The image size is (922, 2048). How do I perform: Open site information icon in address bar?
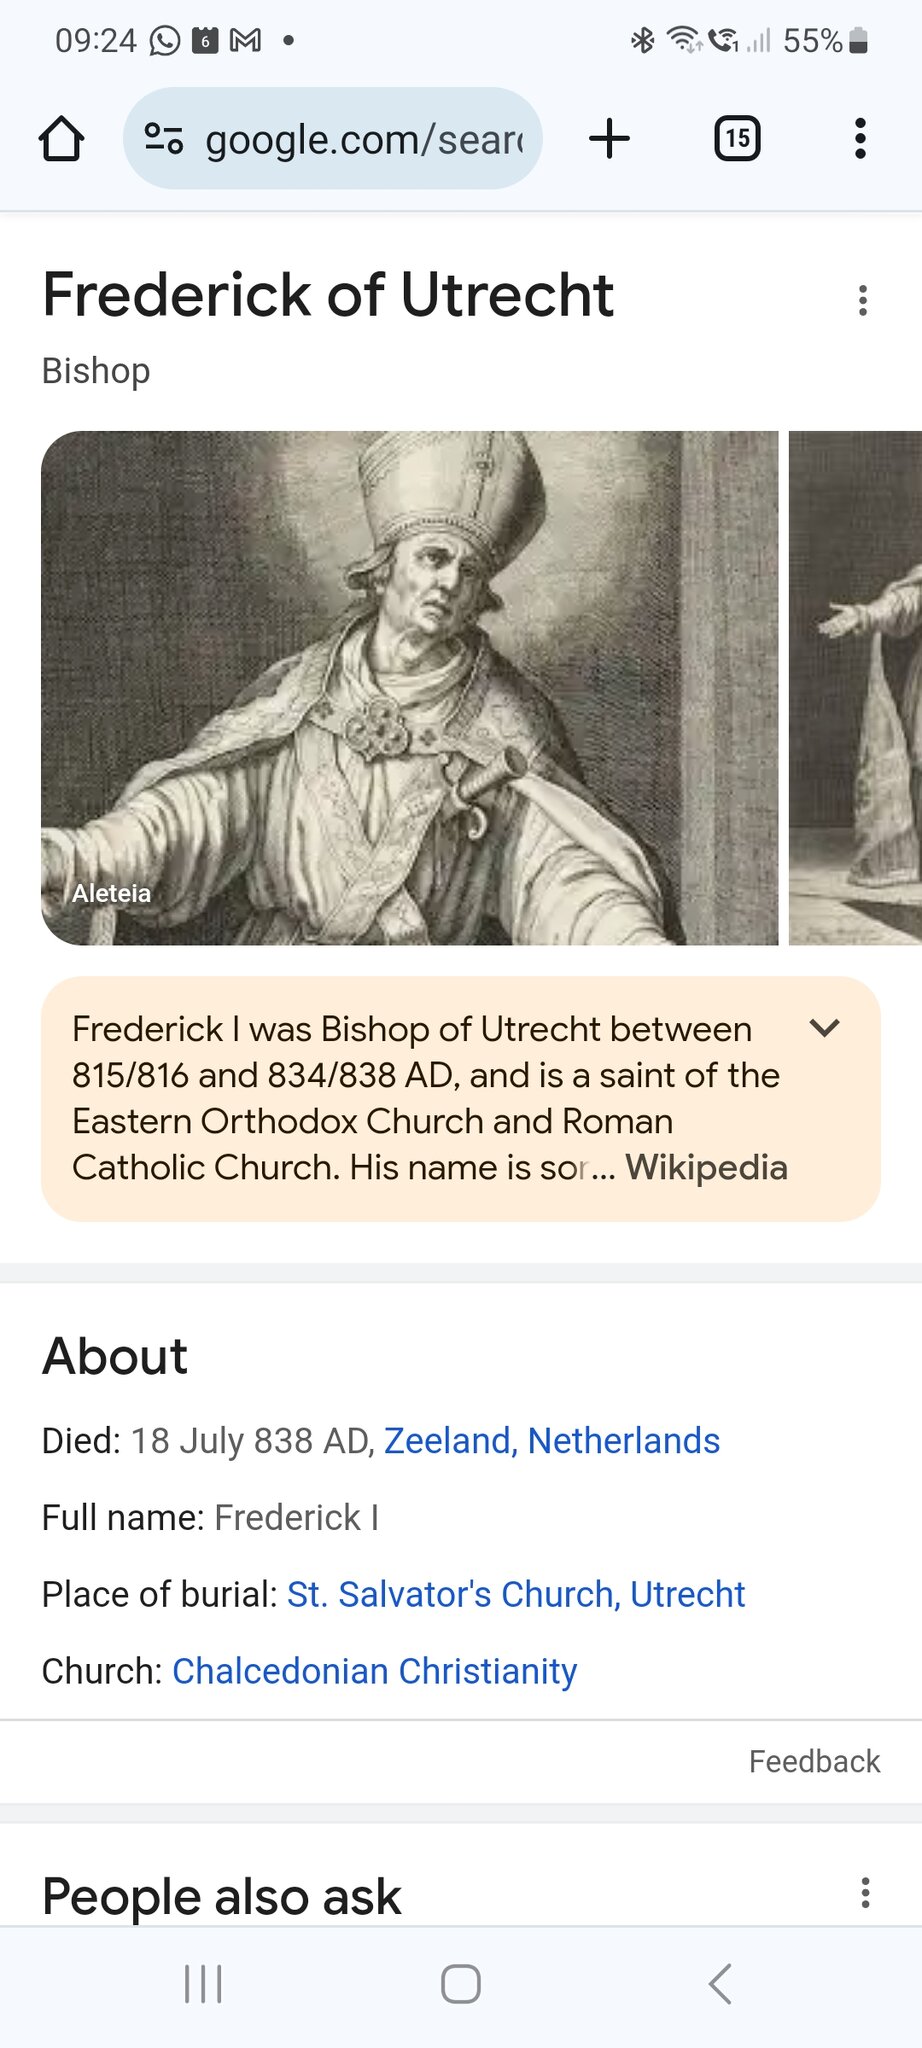(x=163, y=138)
